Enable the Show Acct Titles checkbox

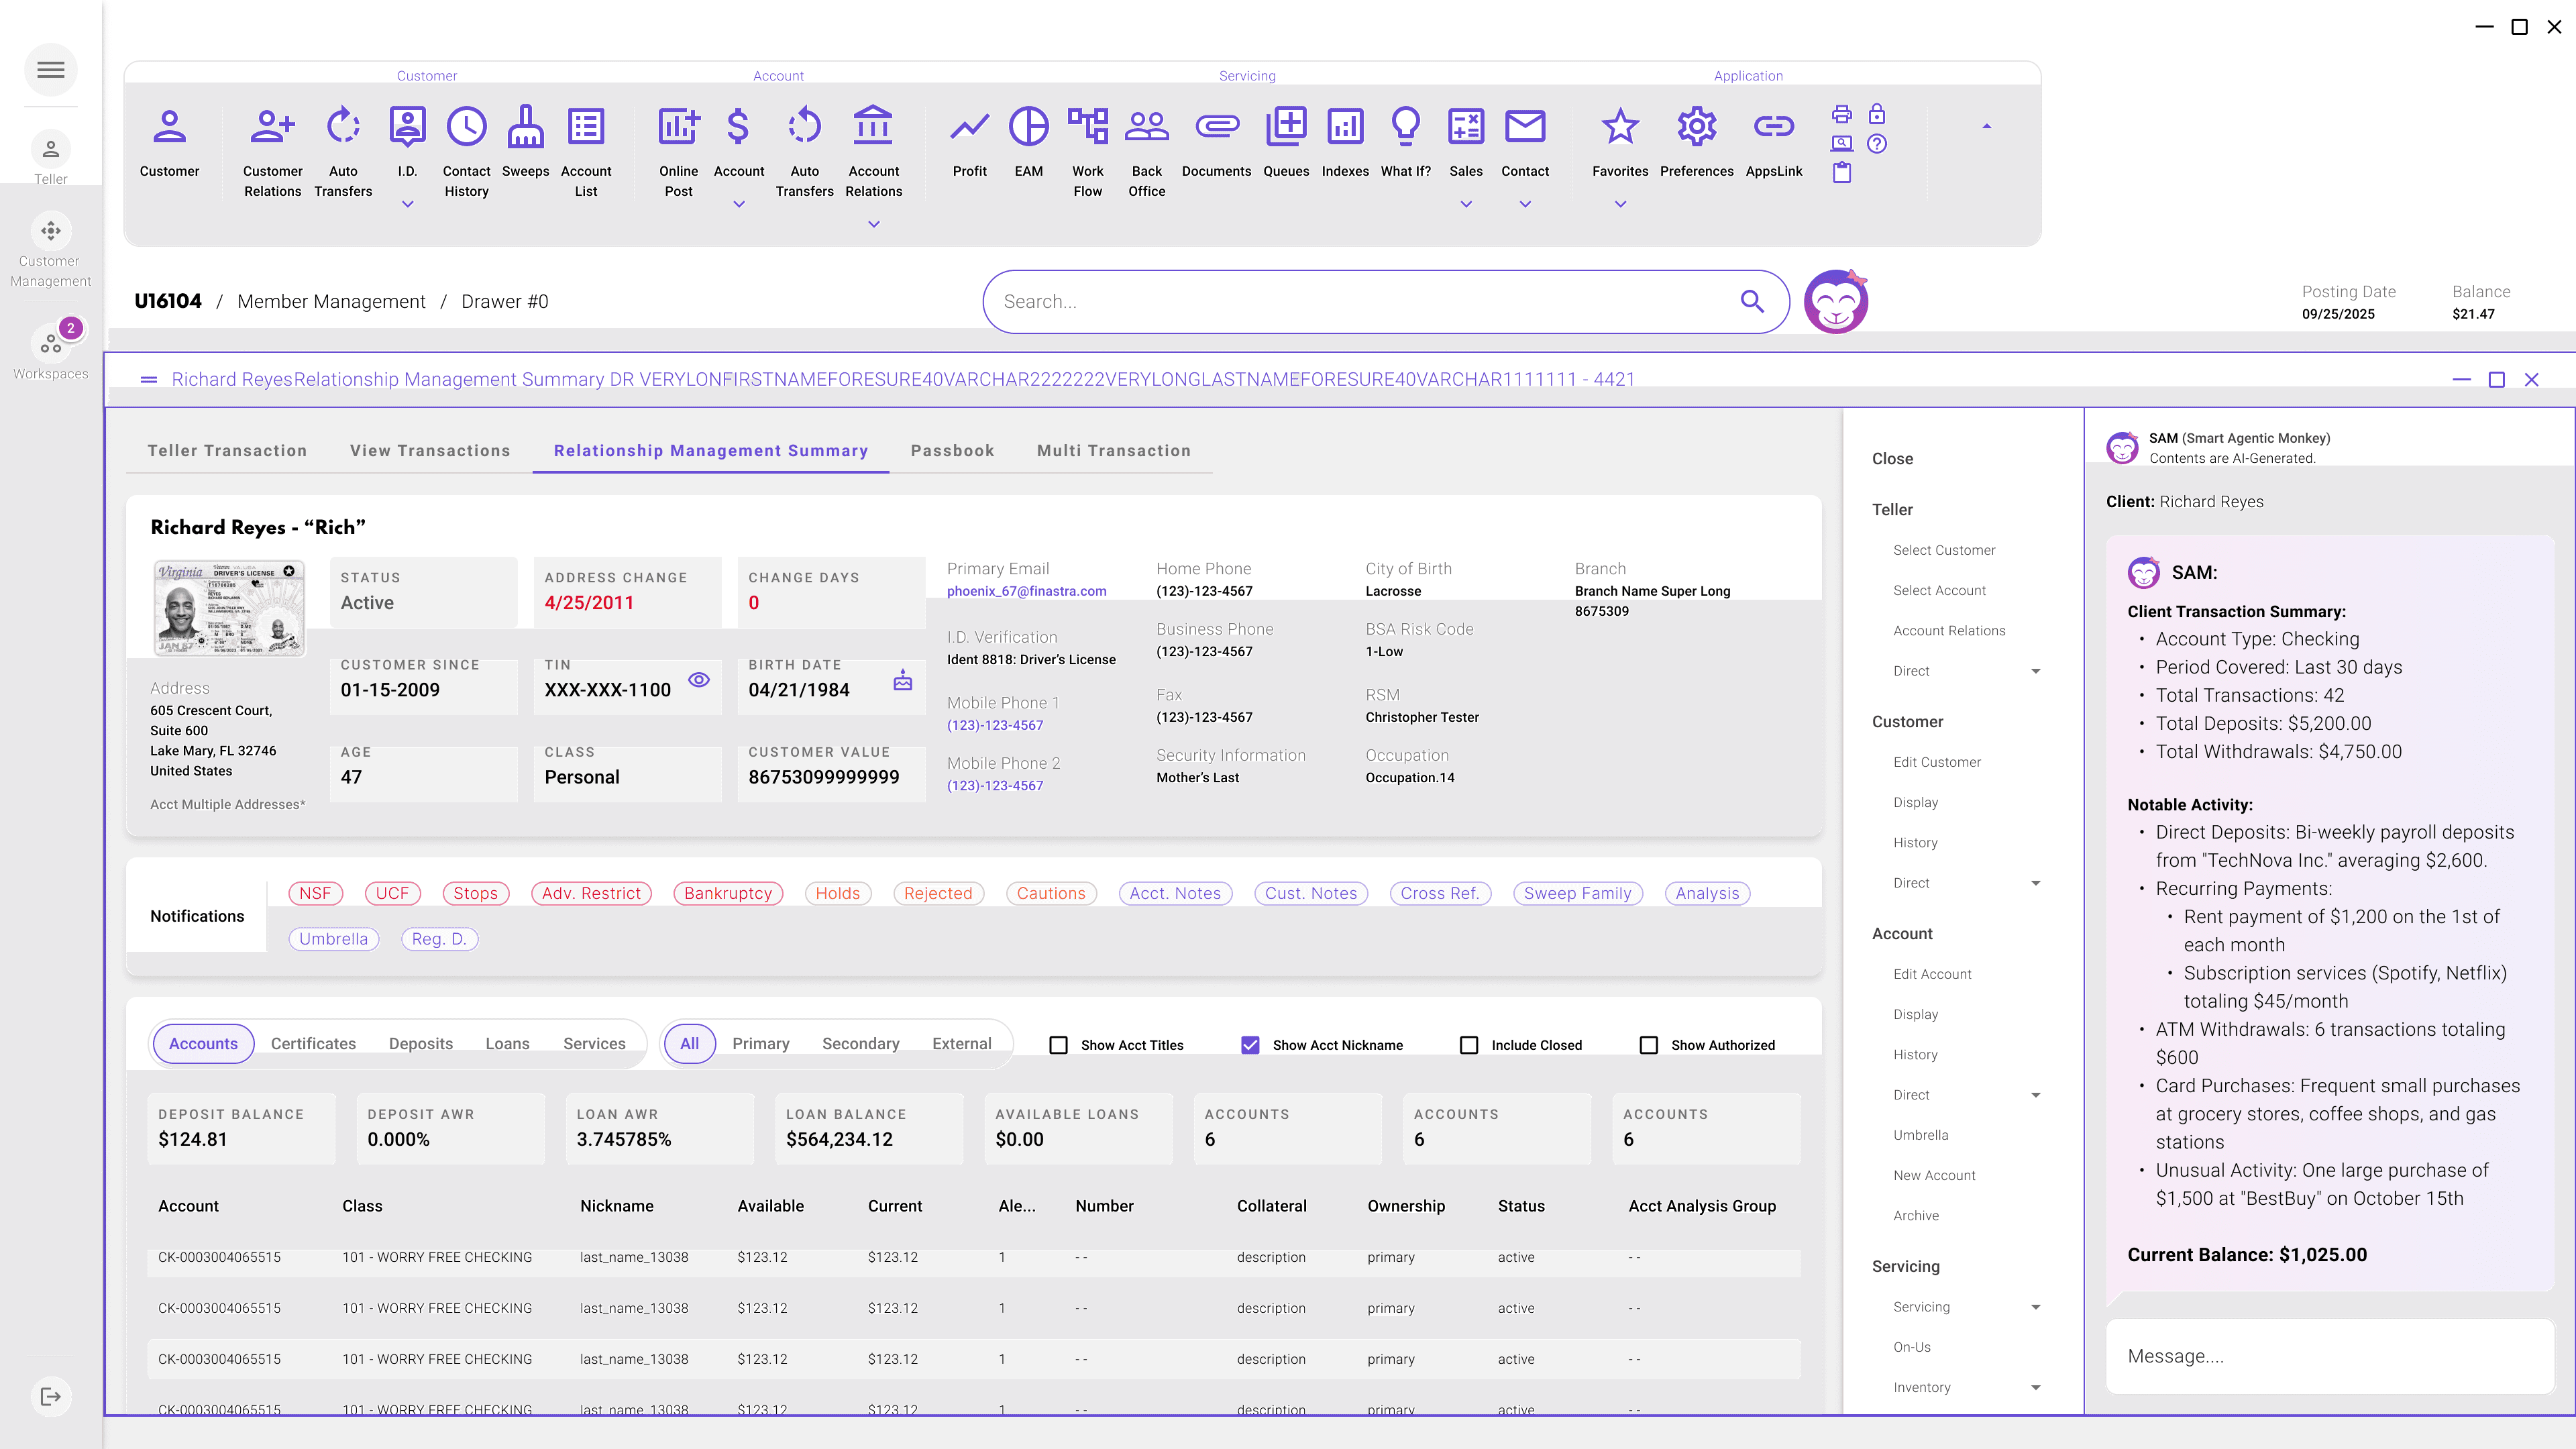(x=1058, y=1045)
